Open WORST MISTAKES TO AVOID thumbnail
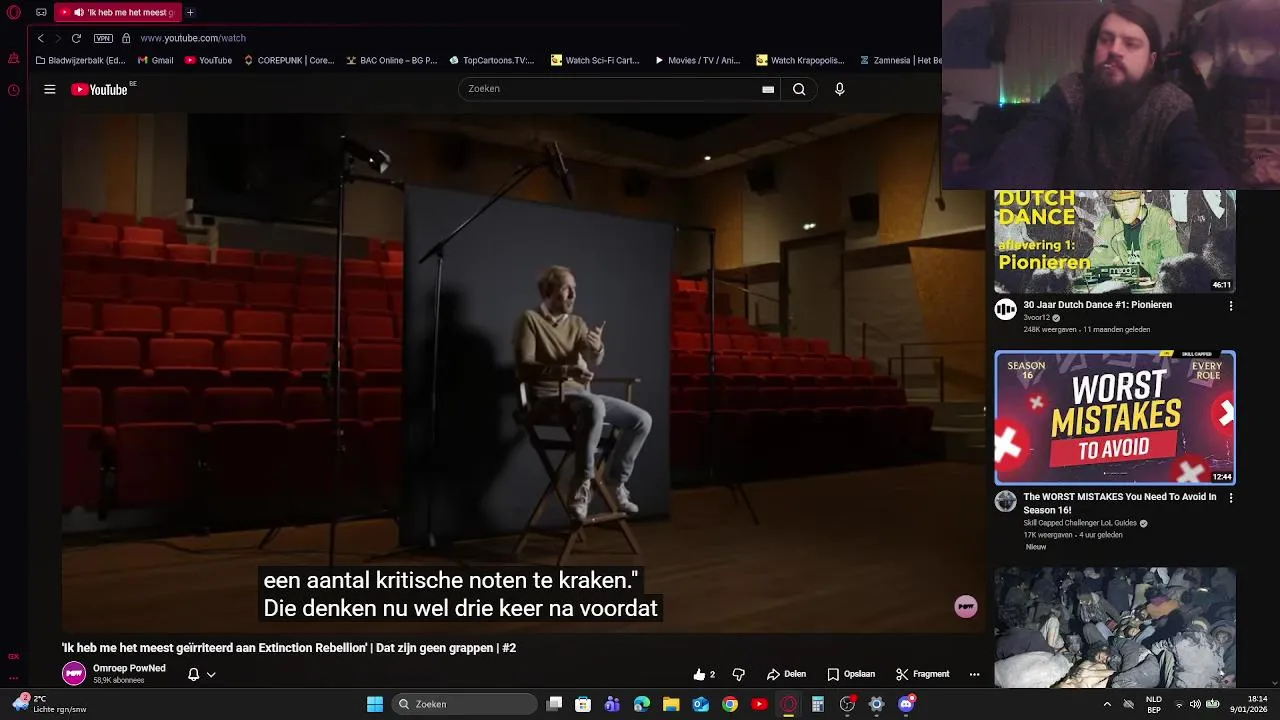 coord(1115,417)
